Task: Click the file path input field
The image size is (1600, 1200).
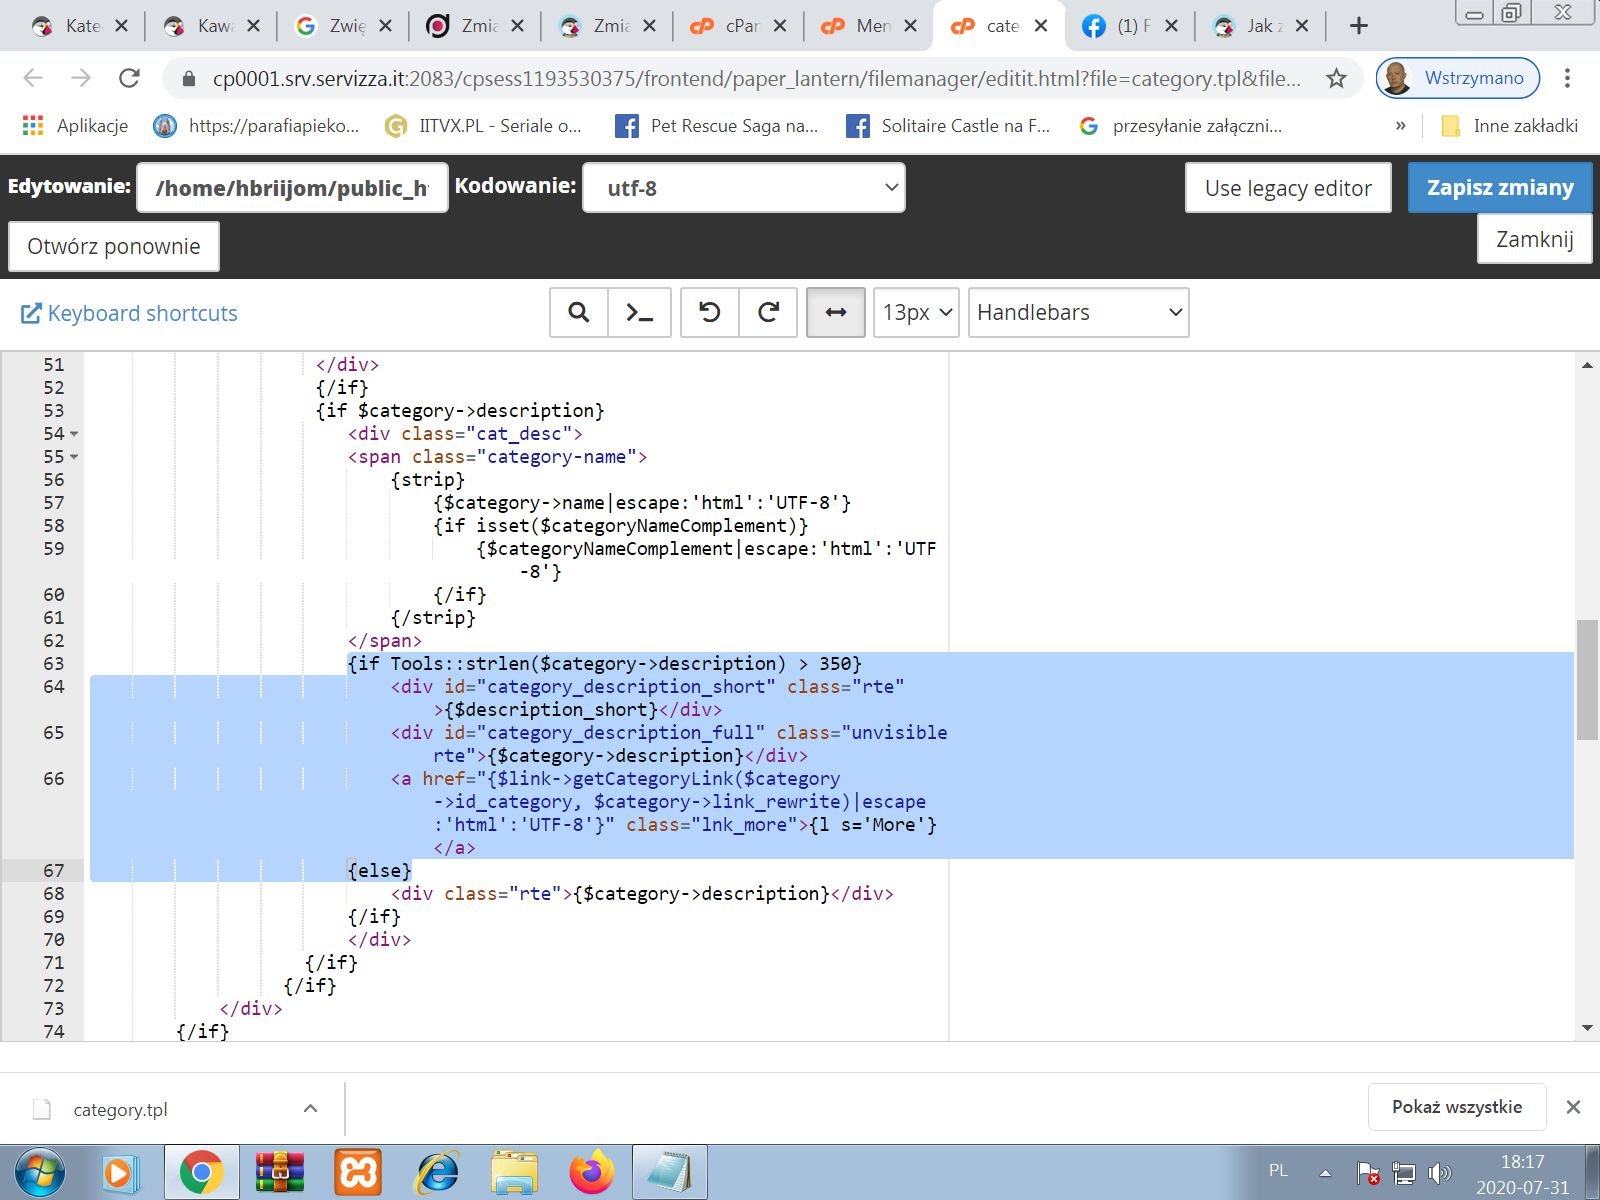Action: coord(292,188)
